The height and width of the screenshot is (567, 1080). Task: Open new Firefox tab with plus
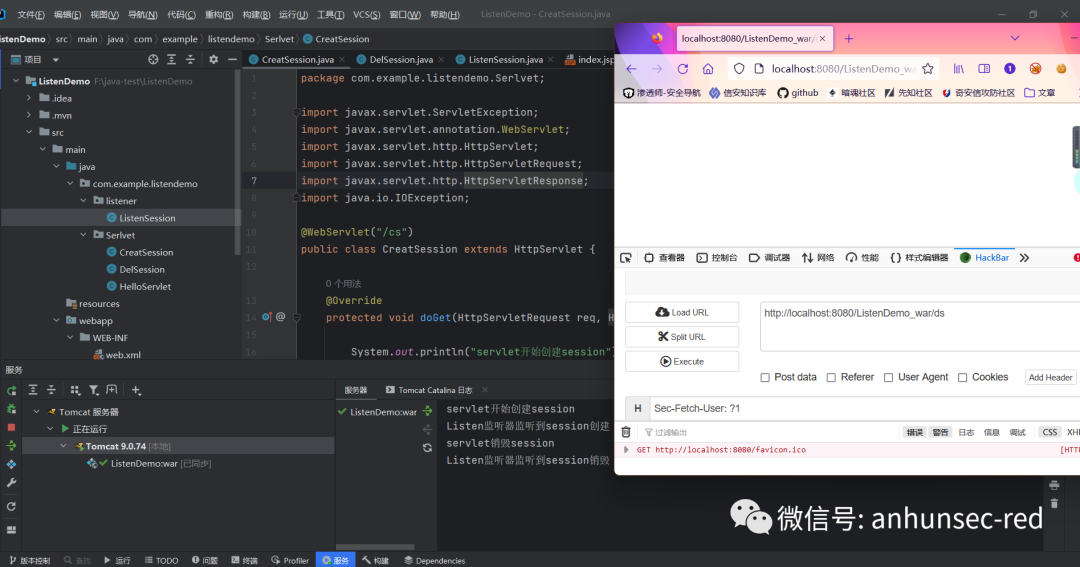[849, 39]
